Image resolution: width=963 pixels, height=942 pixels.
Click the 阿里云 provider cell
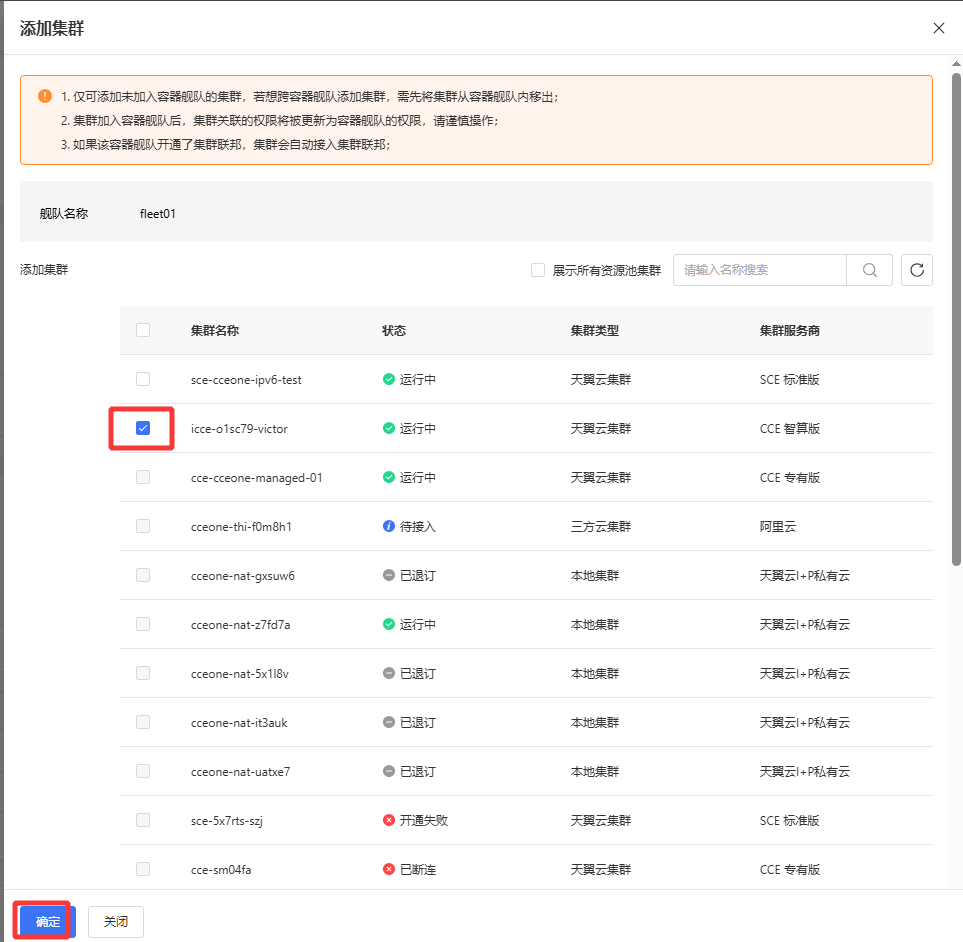coord(778,526)
